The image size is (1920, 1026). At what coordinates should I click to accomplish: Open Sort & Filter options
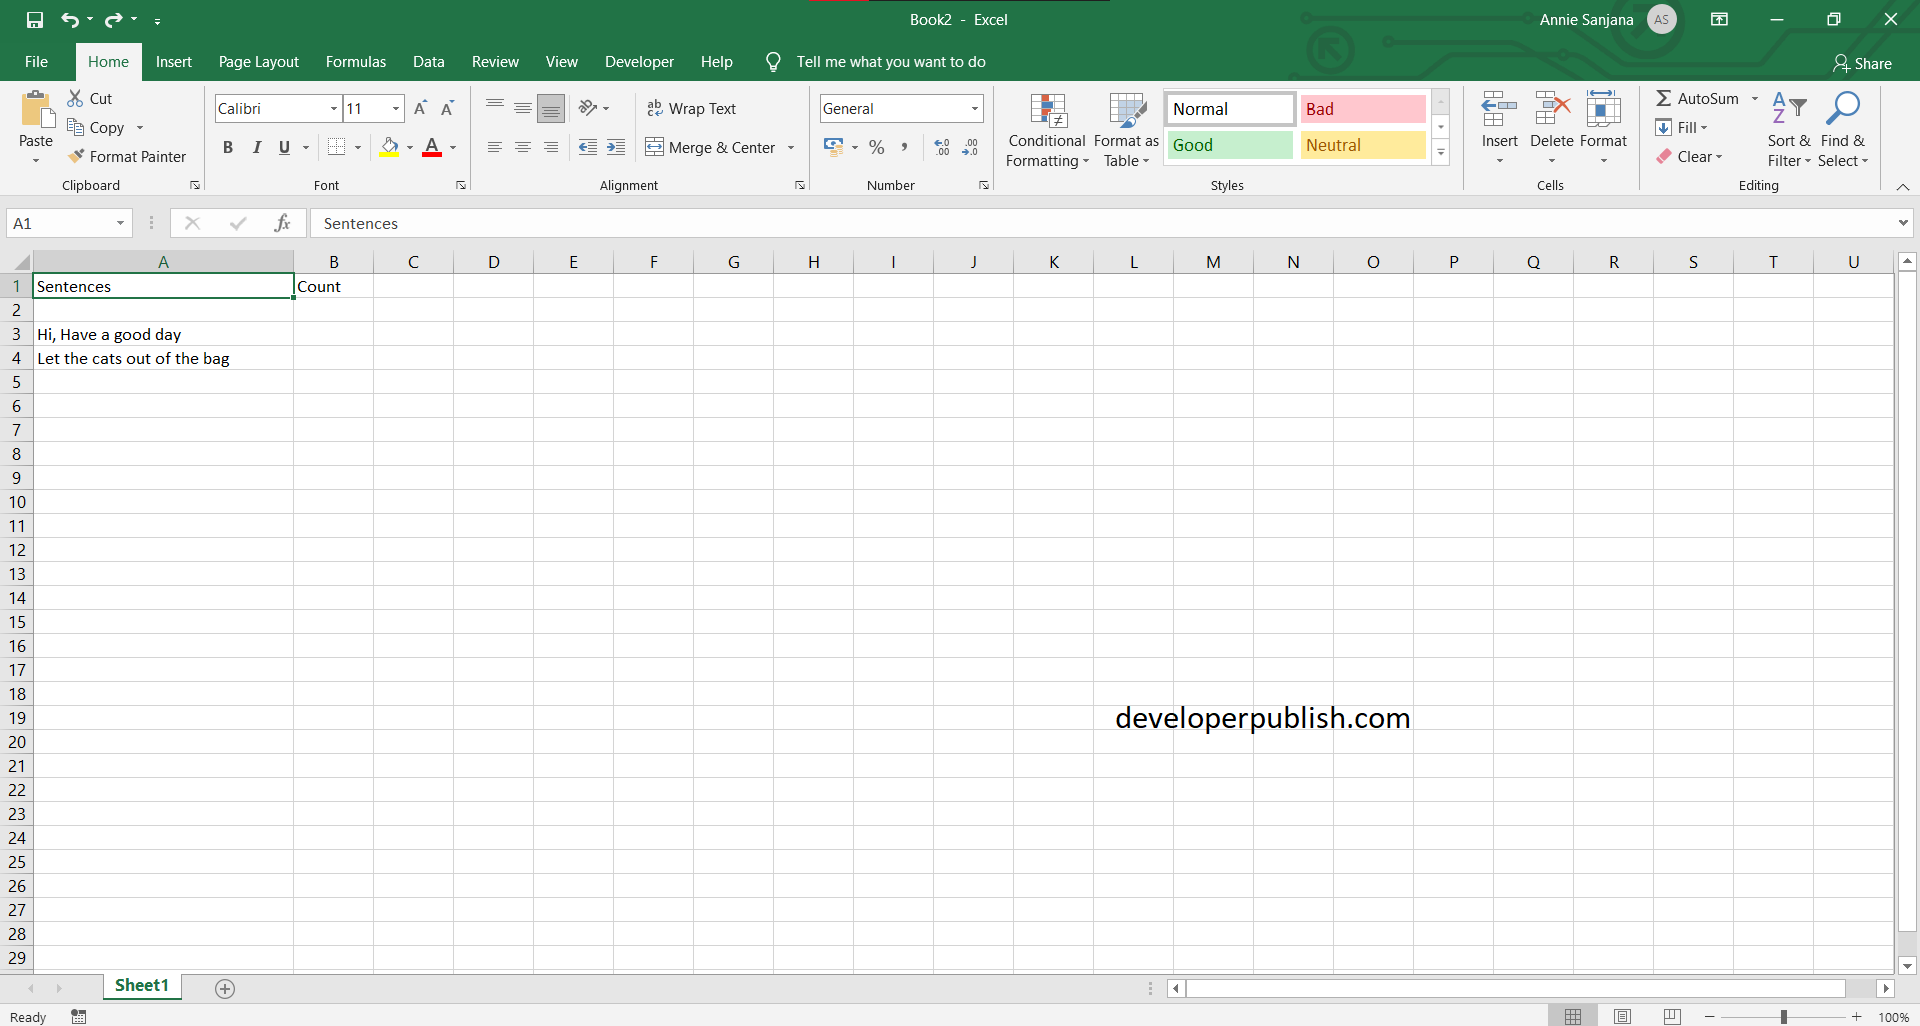pyautogui.click(x=1788, y=130)
